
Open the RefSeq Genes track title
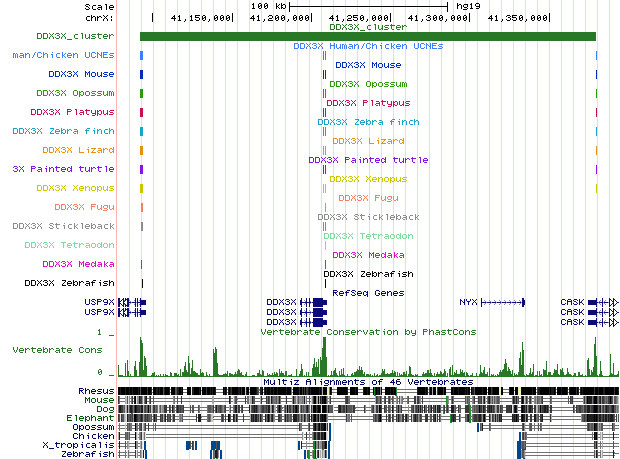pos(368,292)
